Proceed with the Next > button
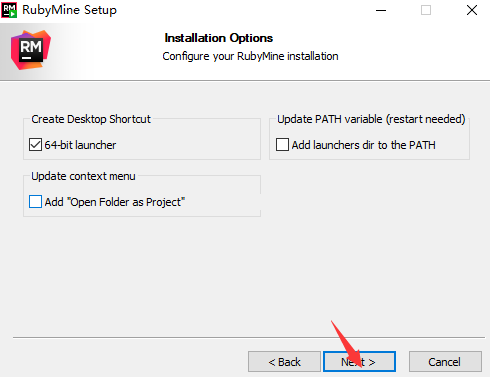 click(x=359, y=362)
